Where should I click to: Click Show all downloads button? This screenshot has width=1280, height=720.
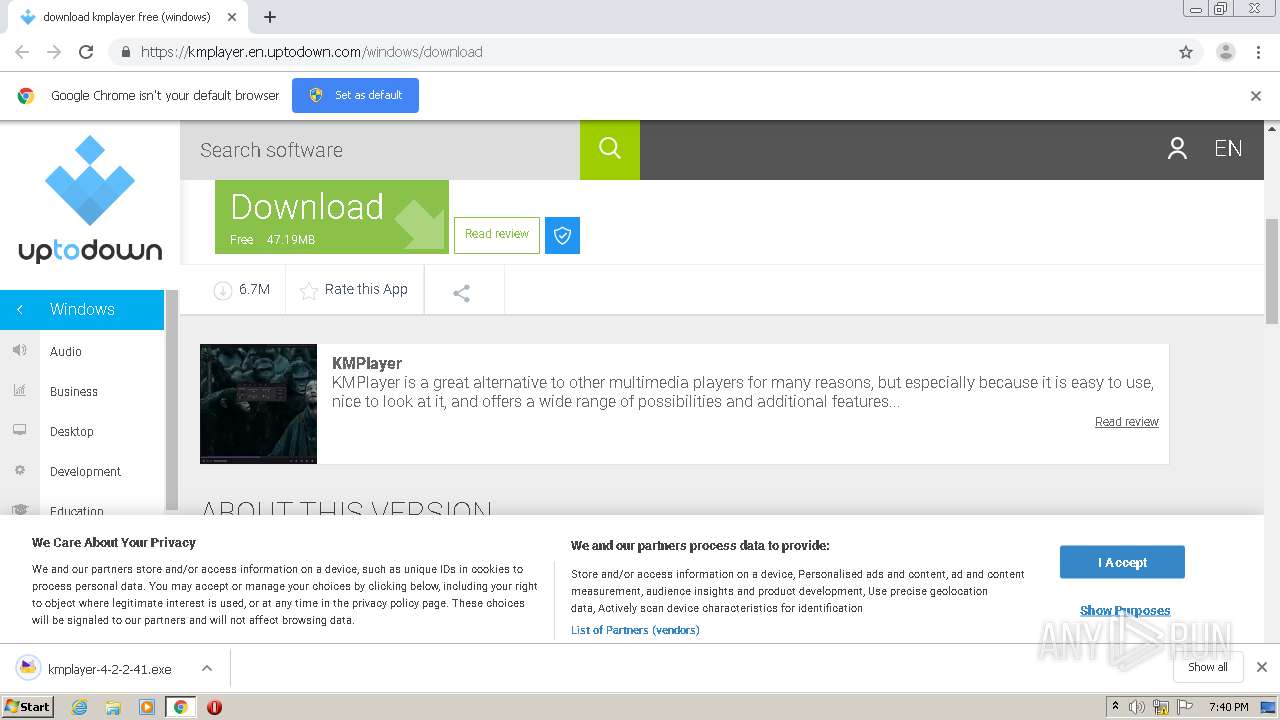(1208, 667)
